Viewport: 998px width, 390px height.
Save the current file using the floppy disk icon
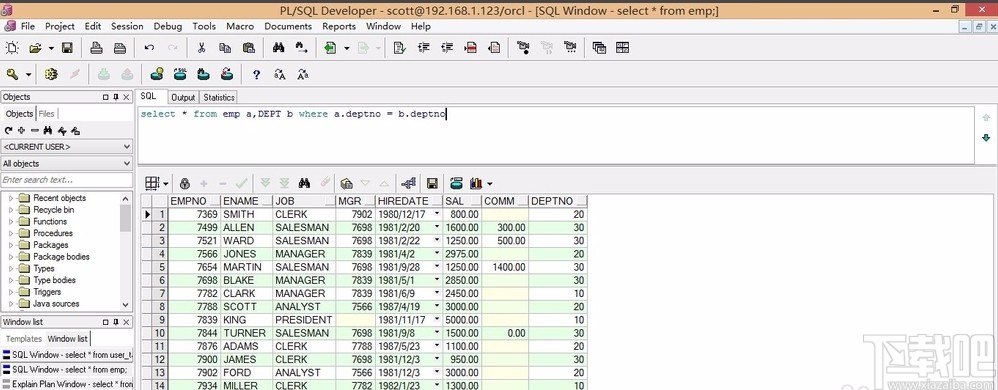pos(67,48)
